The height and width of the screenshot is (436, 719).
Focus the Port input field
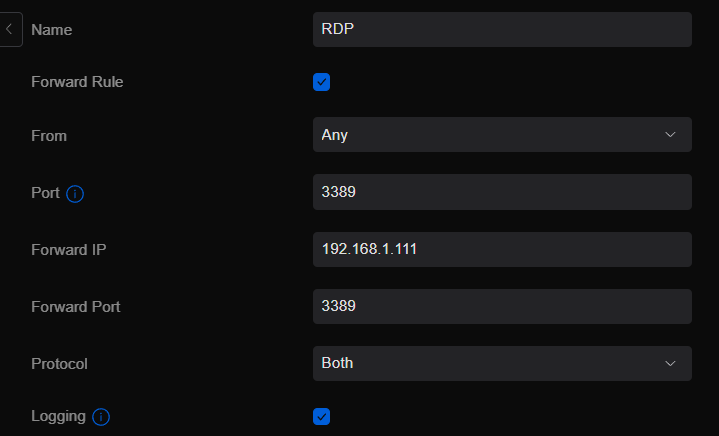[501, 192]
